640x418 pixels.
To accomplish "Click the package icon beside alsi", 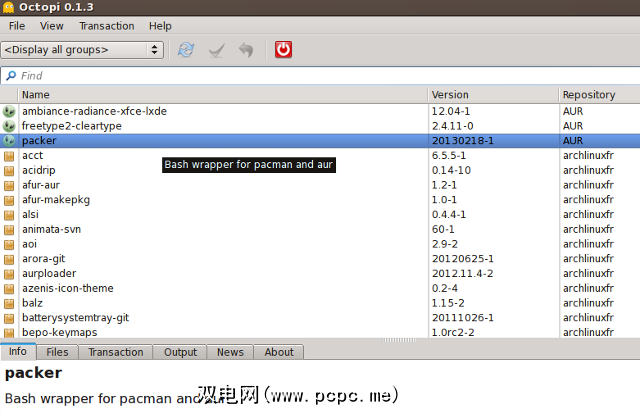I will pos(9,215).
